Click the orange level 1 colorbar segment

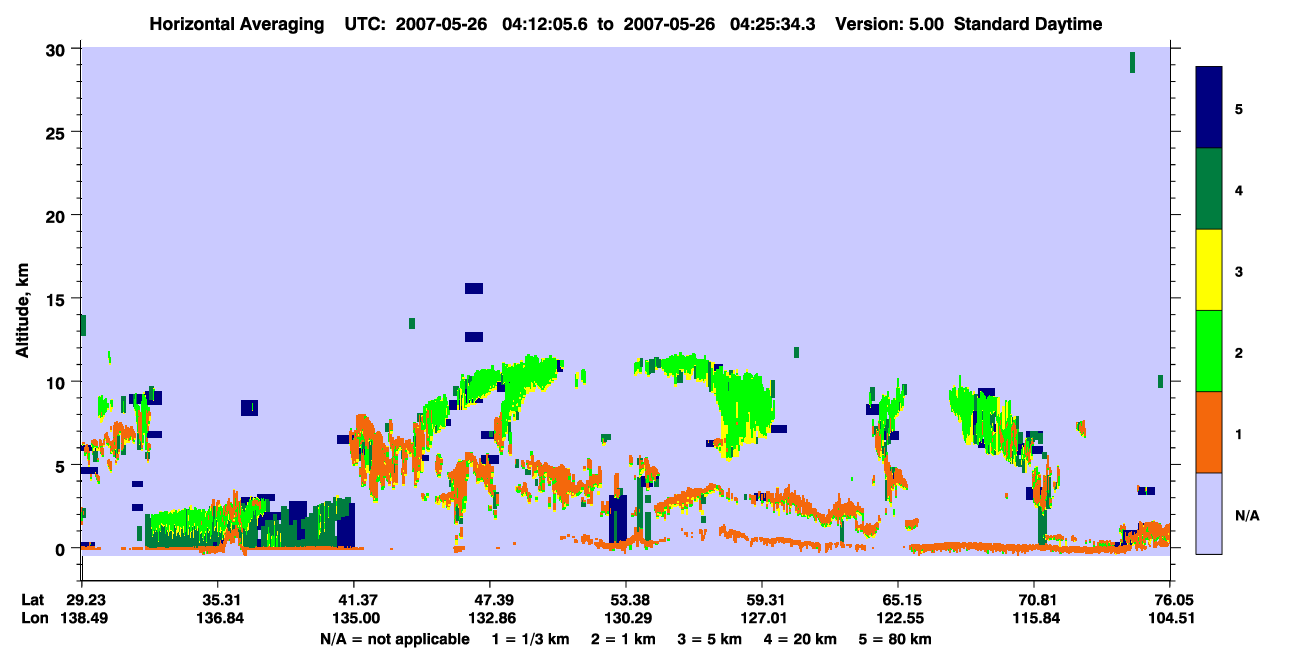1209,432
